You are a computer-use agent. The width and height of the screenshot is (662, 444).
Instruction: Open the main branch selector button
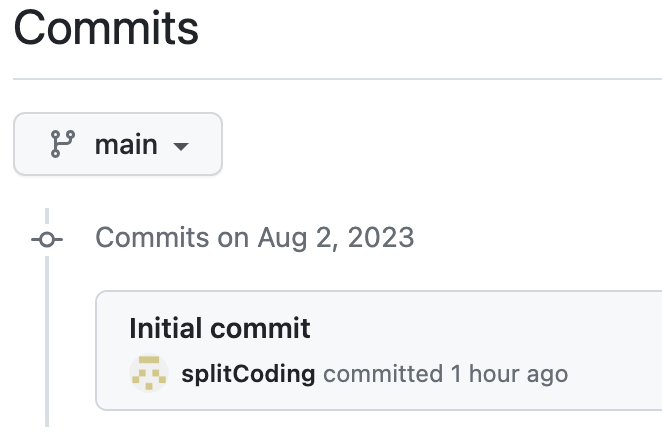118,144
